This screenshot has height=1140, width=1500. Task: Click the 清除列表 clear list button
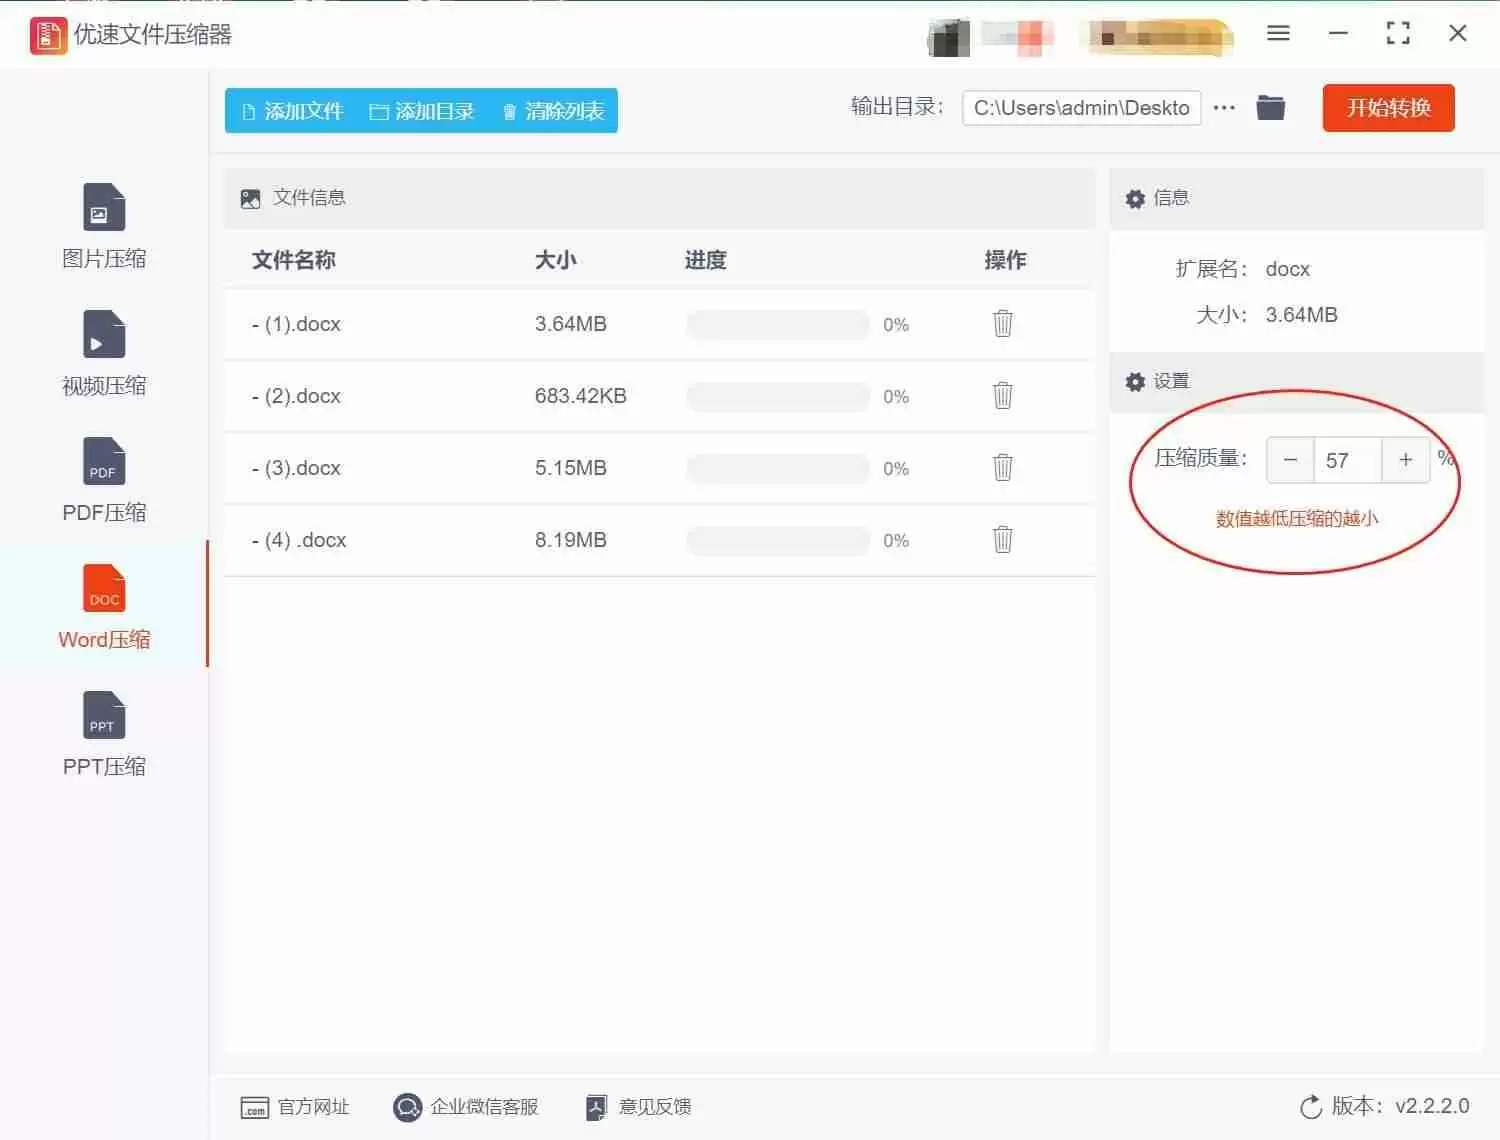coord(551,111)
